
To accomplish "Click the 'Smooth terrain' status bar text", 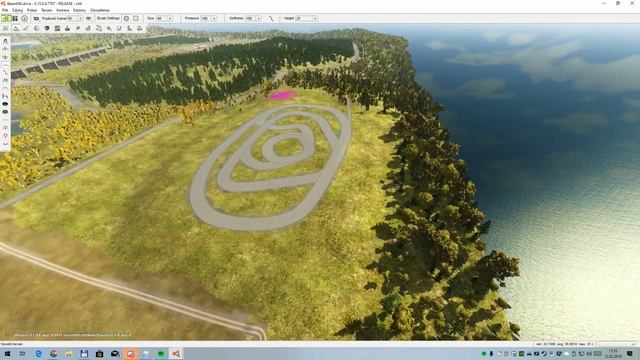I will tap(11, 344).
